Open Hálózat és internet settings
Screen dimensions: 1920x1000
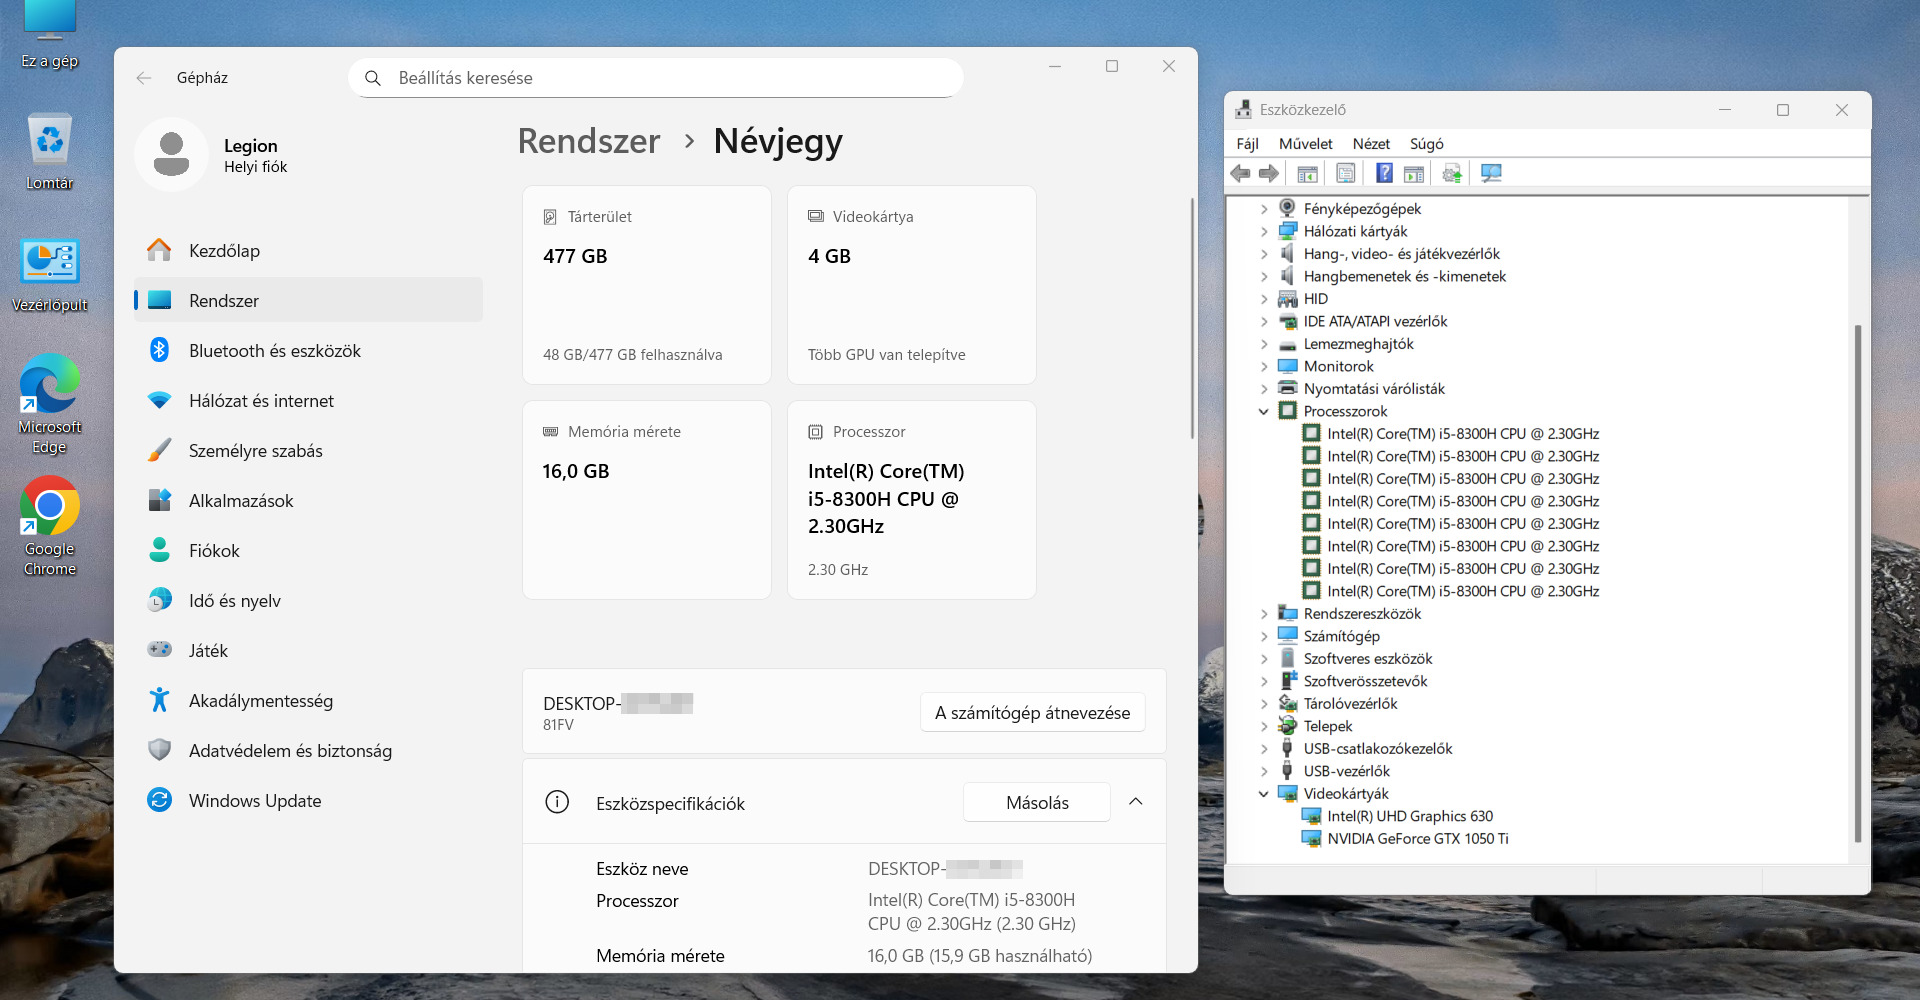(x=308, y=401)
